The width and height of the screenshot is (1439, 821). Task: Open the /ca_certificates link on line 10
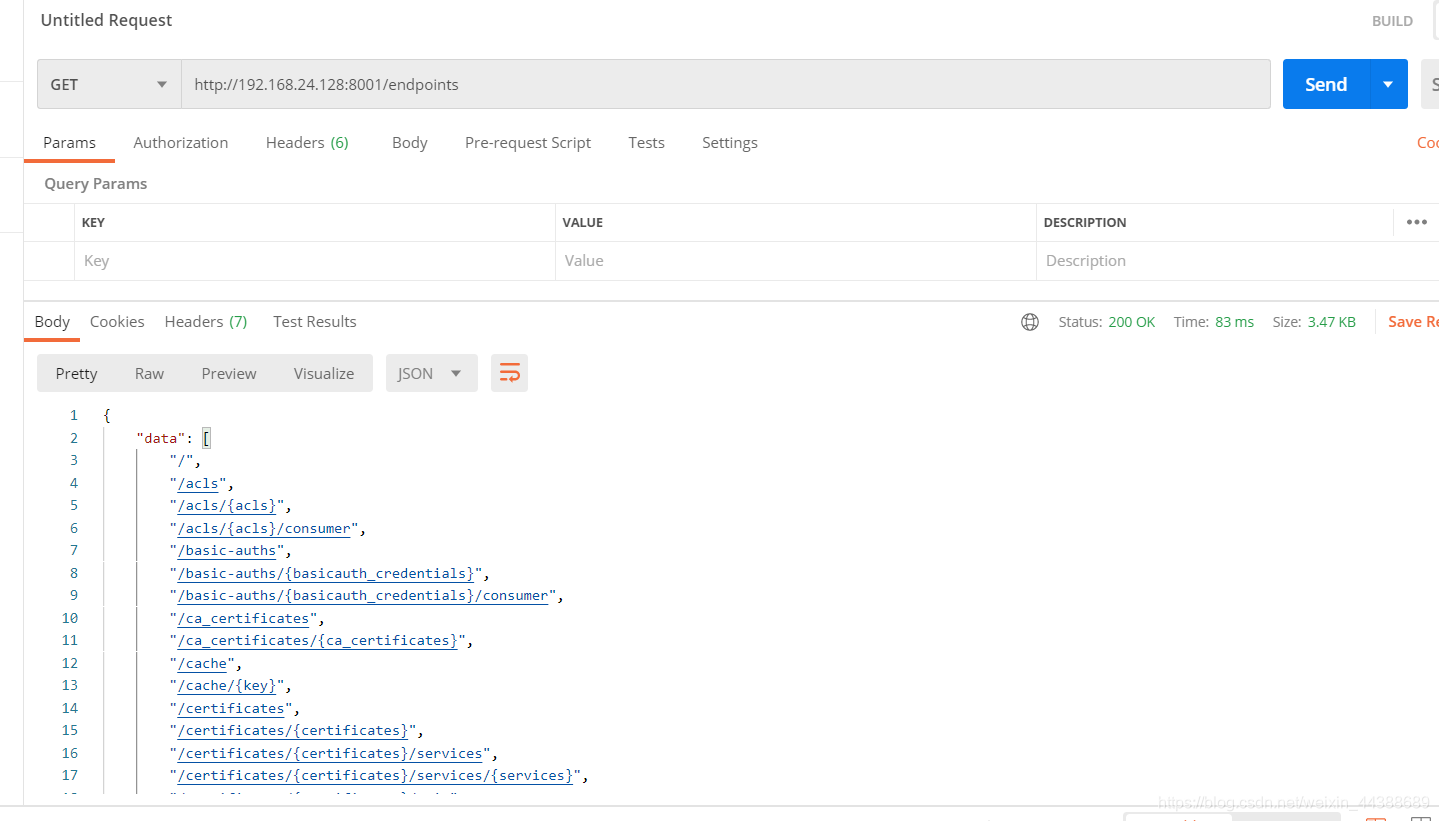point(243,618)
